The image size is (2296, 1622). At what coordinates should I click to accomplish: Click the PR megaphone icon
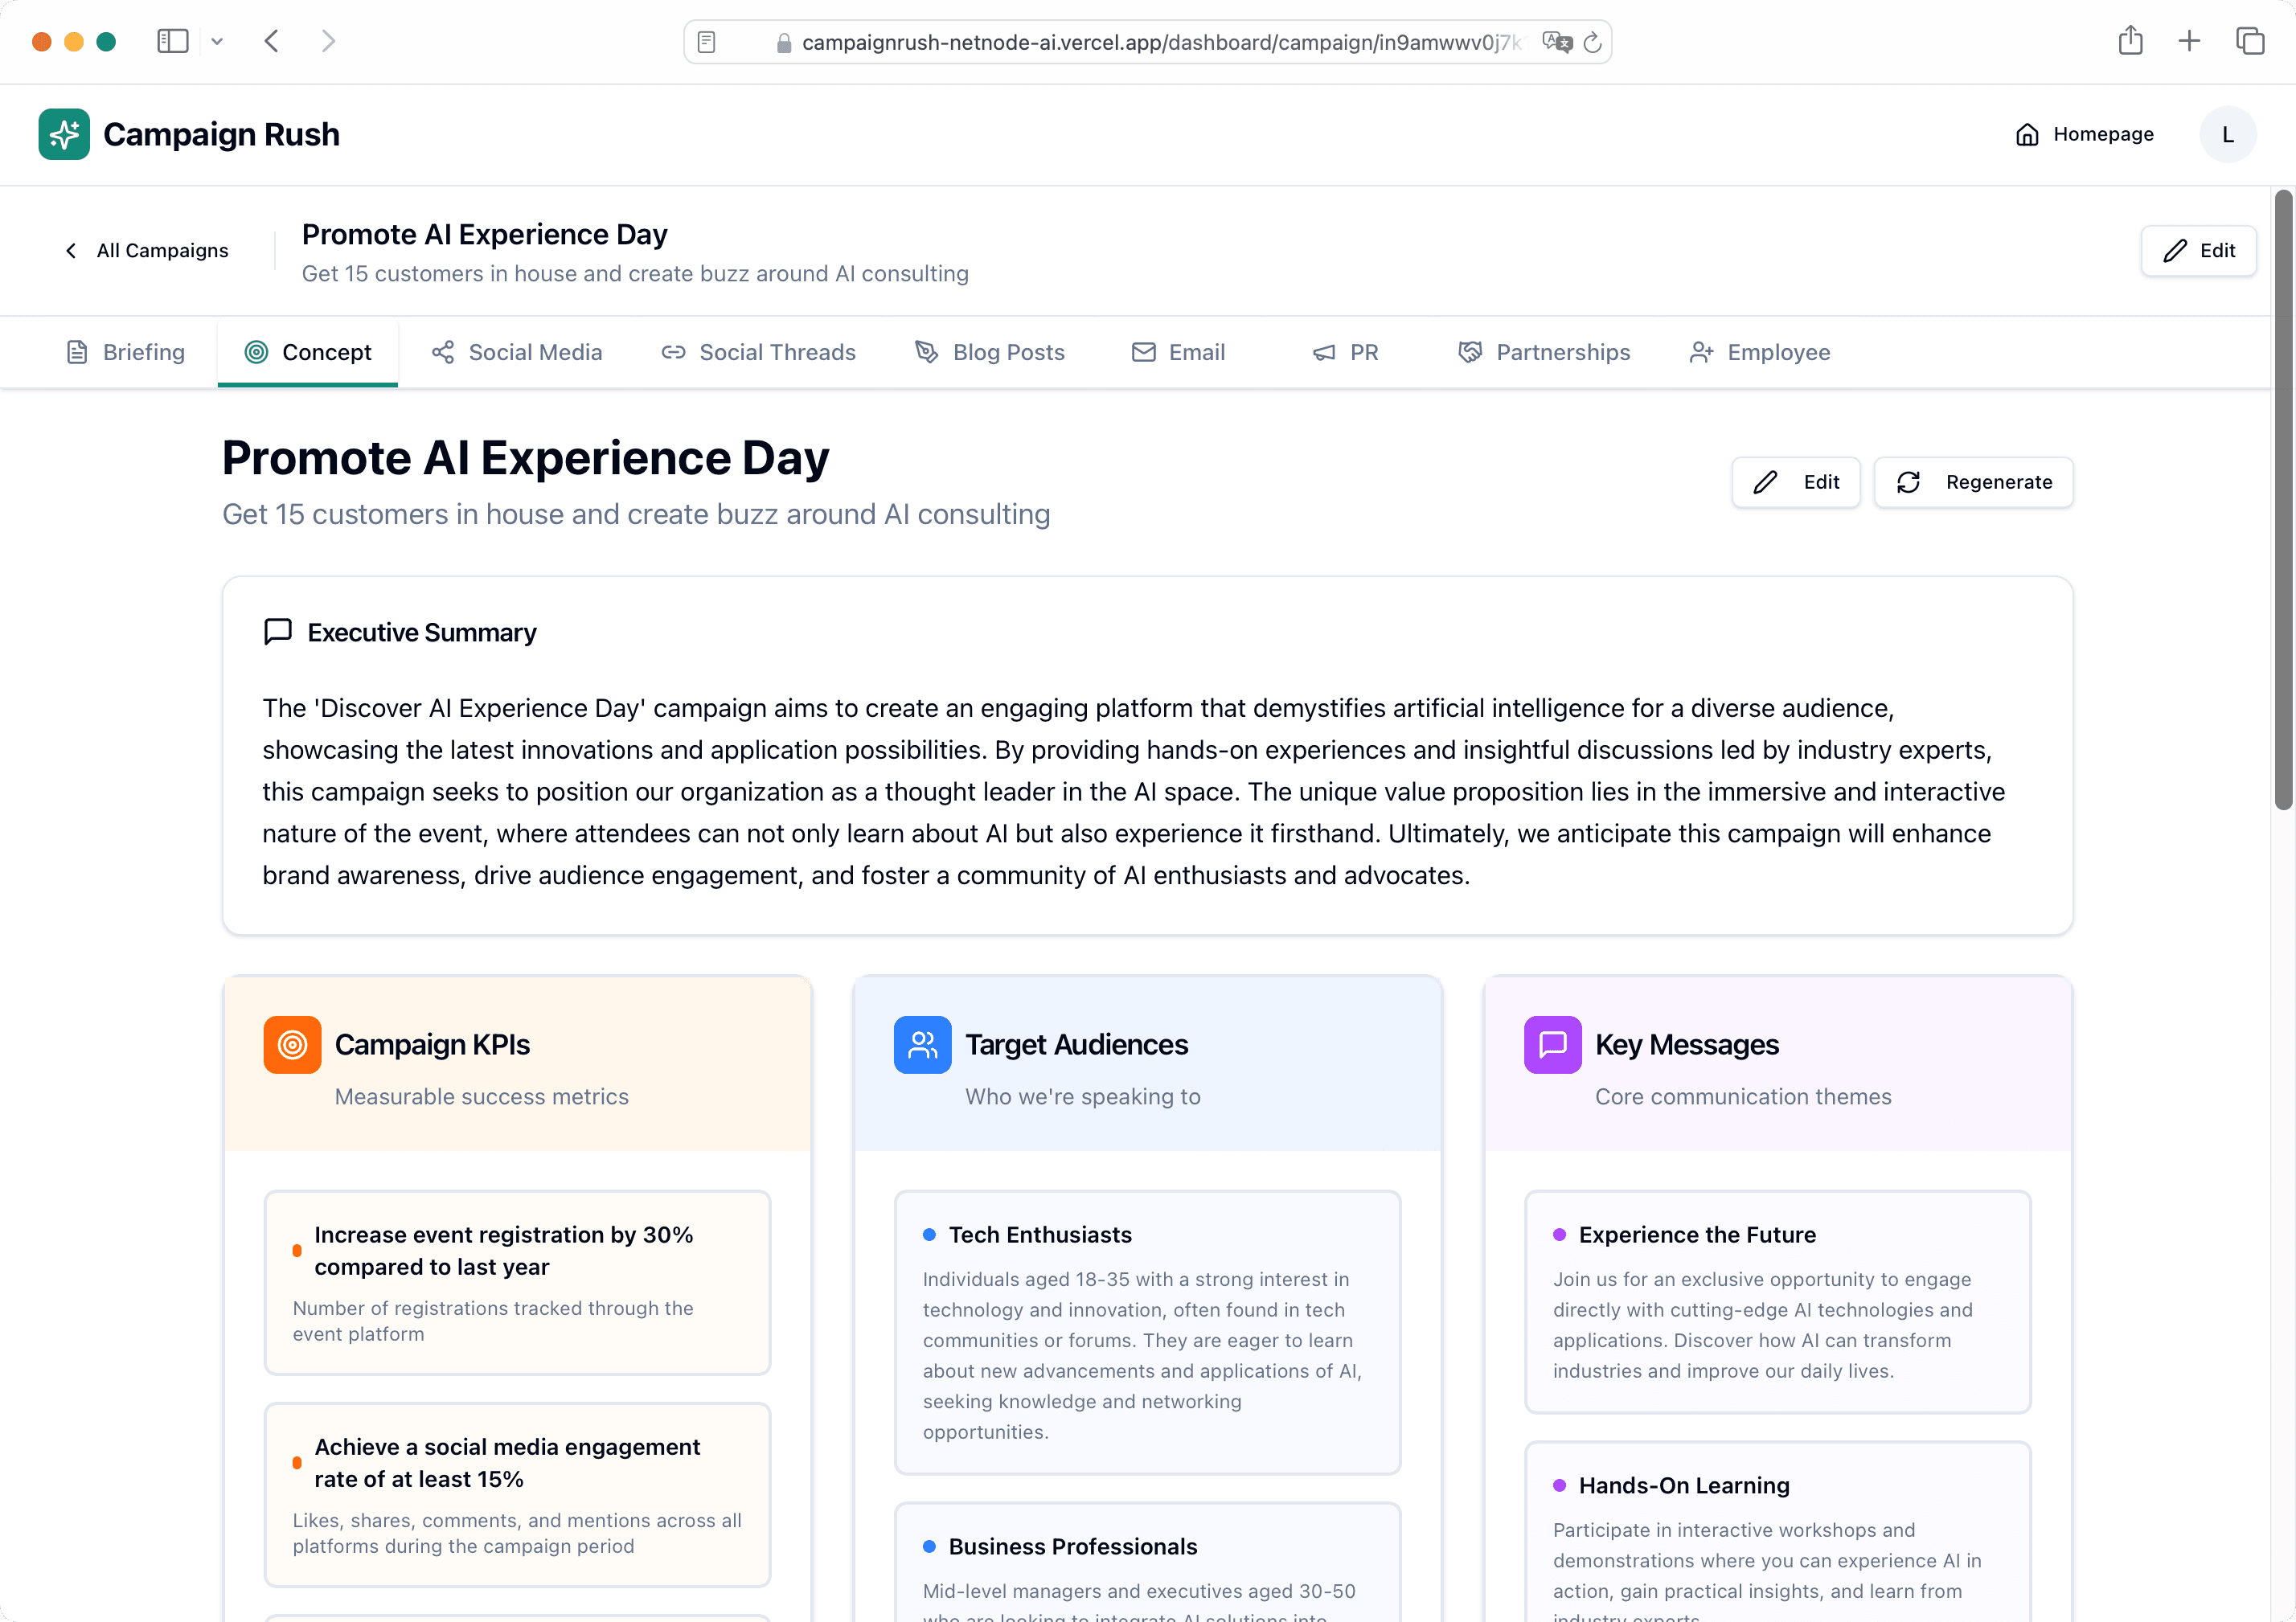[1324, 352]
